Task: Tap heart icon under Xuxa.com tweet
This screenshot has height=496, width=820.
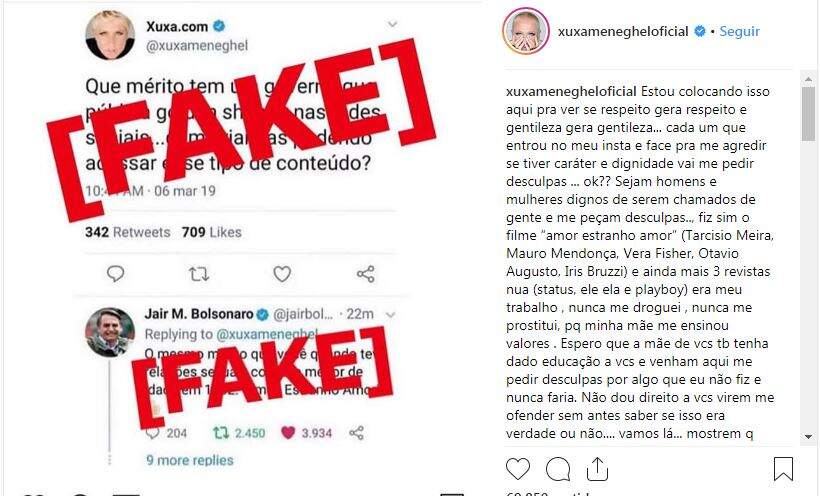Action: (x=282, y=274)
